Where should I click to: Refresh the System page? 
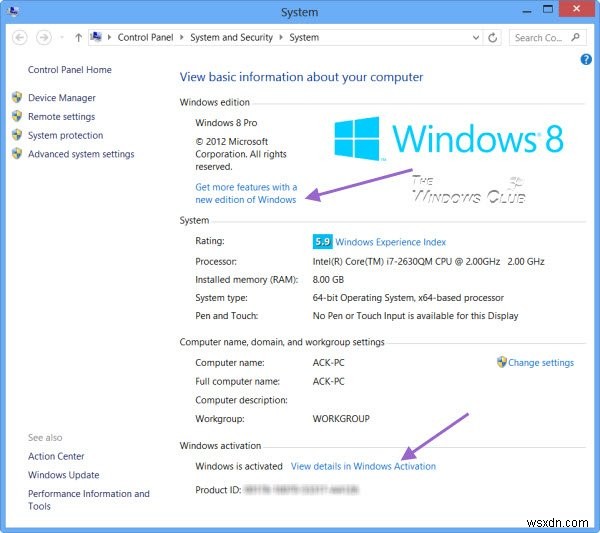tap(492, 37)
